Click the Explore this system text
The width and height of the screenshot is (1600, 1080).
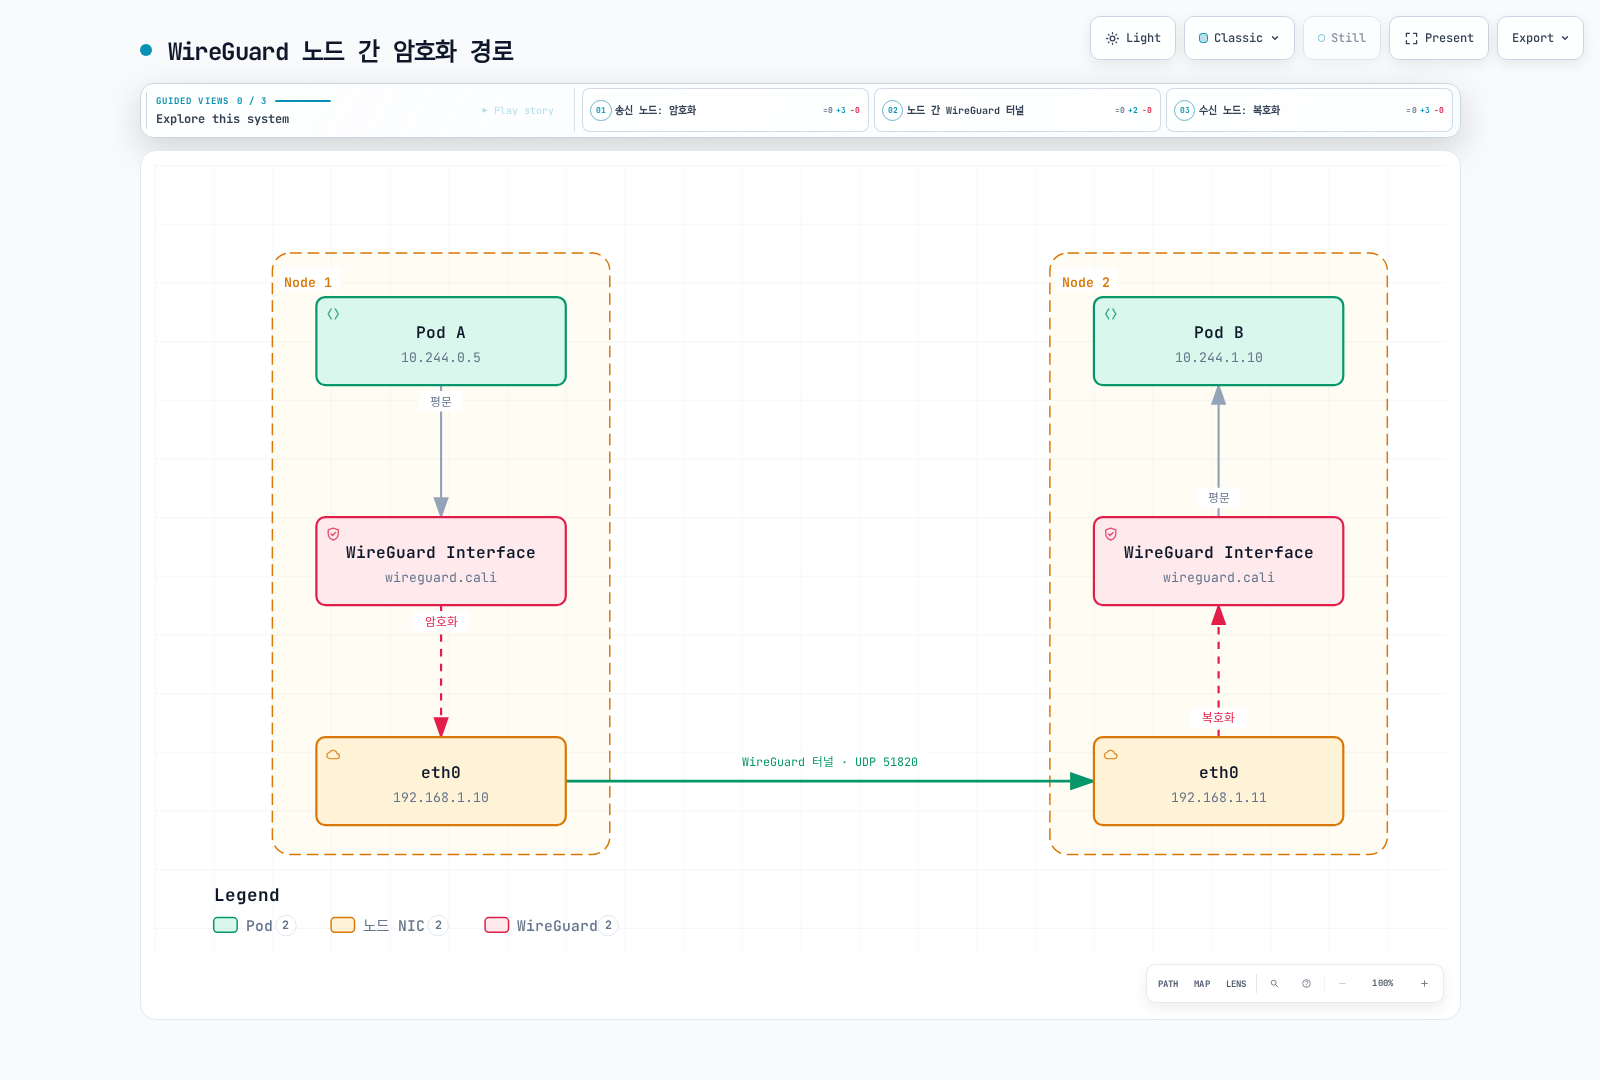click(222, 119)
